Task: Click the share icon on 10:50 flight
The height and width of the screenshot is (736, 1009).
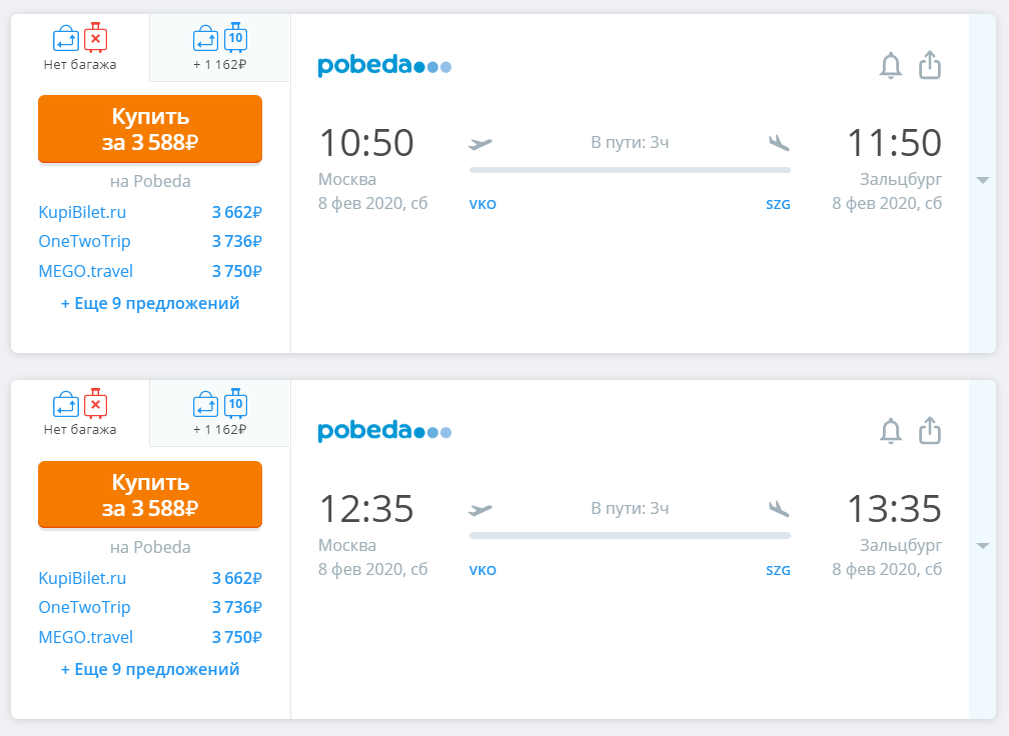Action: tap(930, 65)
